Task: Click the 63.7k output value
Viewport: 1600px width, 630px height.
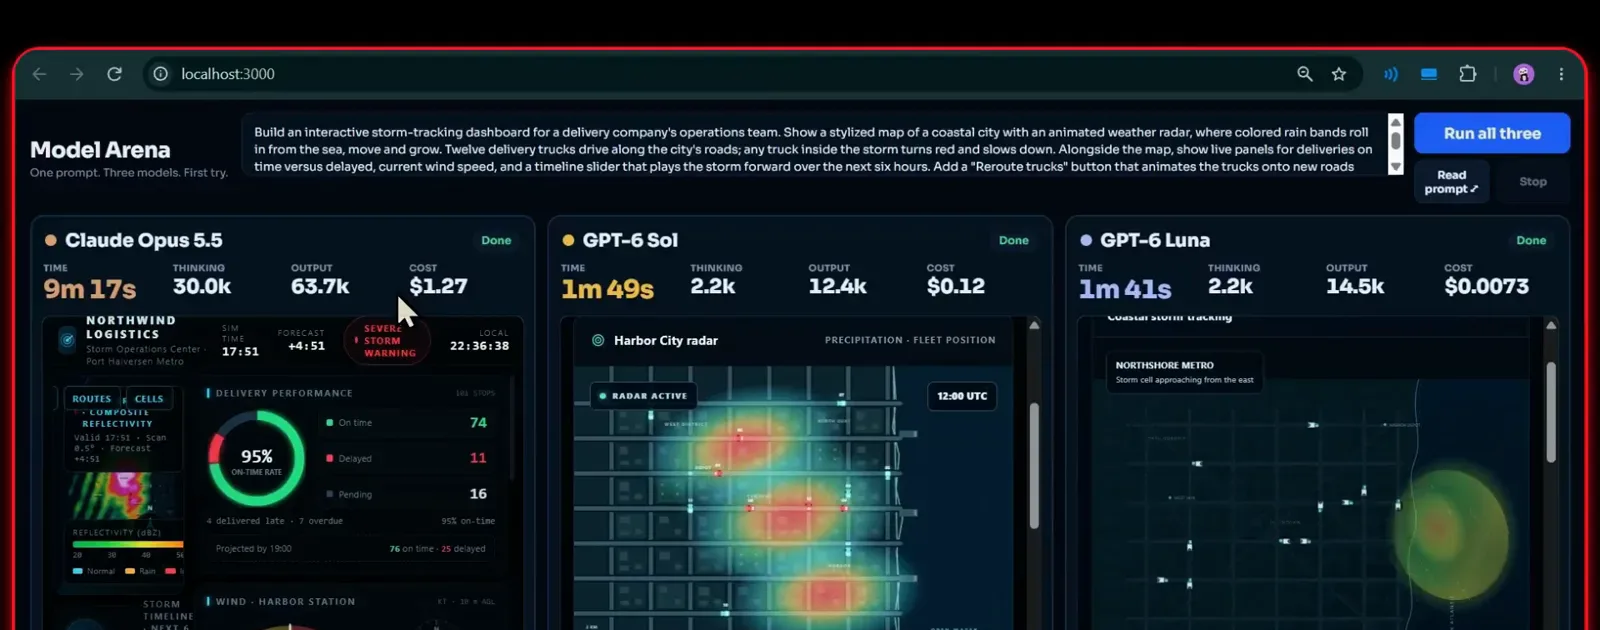Action: pyautogui.click(x=320, y=286)
